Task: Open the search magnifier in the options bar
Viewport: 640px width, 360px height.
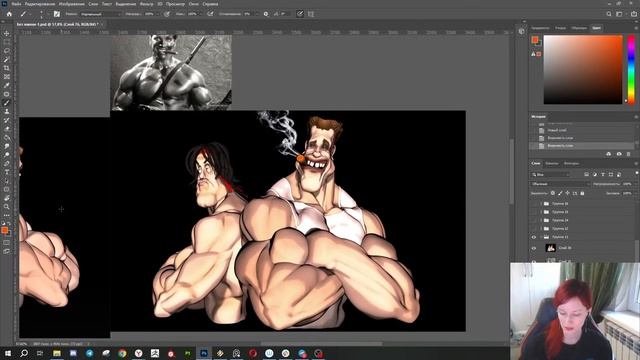Action: pyautogui.click(x=609, y=14)
